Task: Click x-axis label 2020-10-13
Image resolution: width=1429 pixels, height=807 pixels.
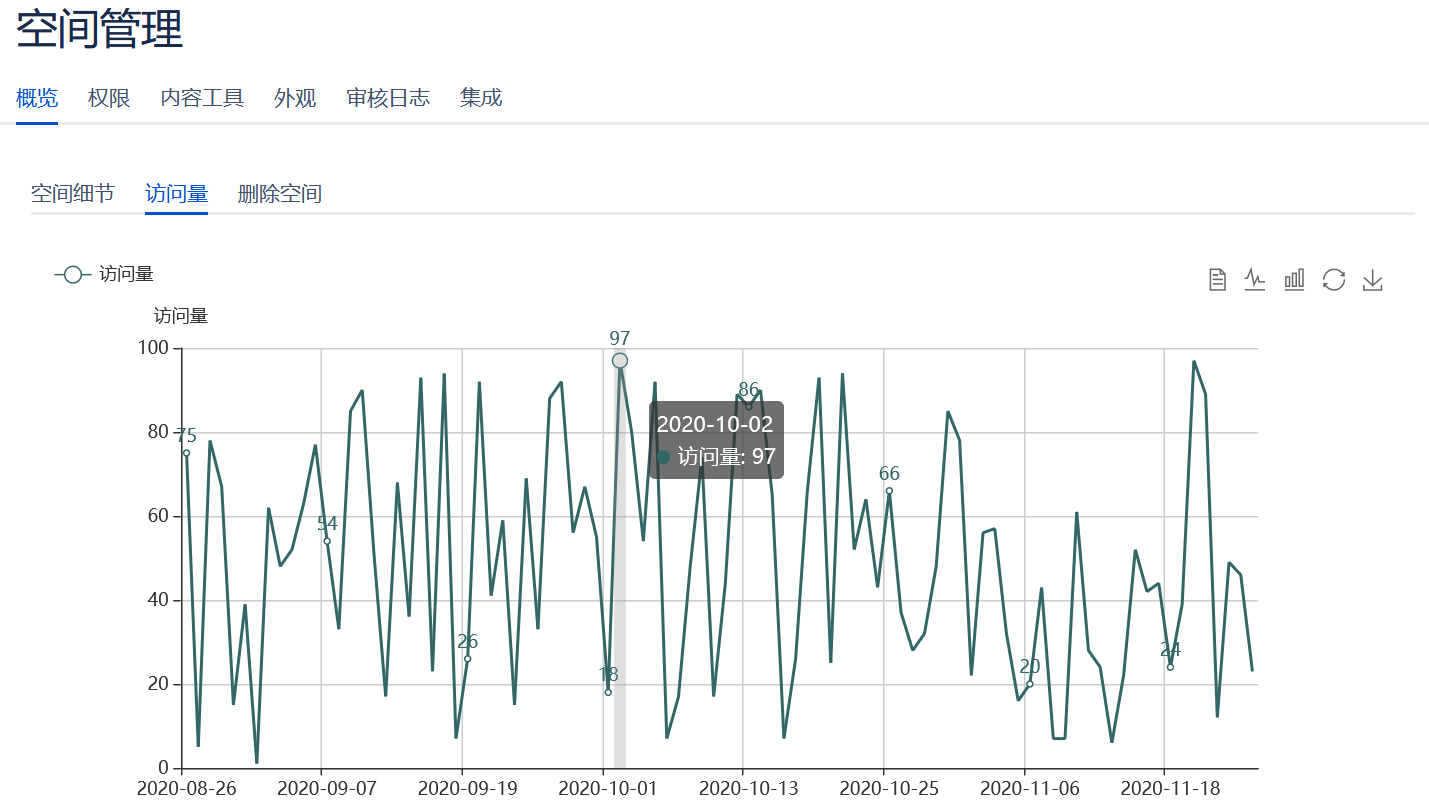Action: (748, 788)
